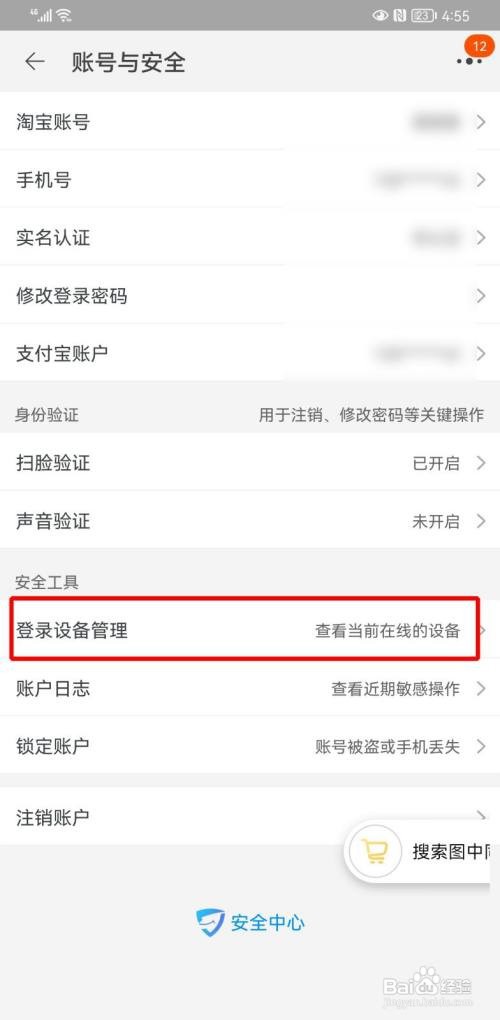
Task: Expand the 手机号 row chevron
Action: tap(480, 180)
